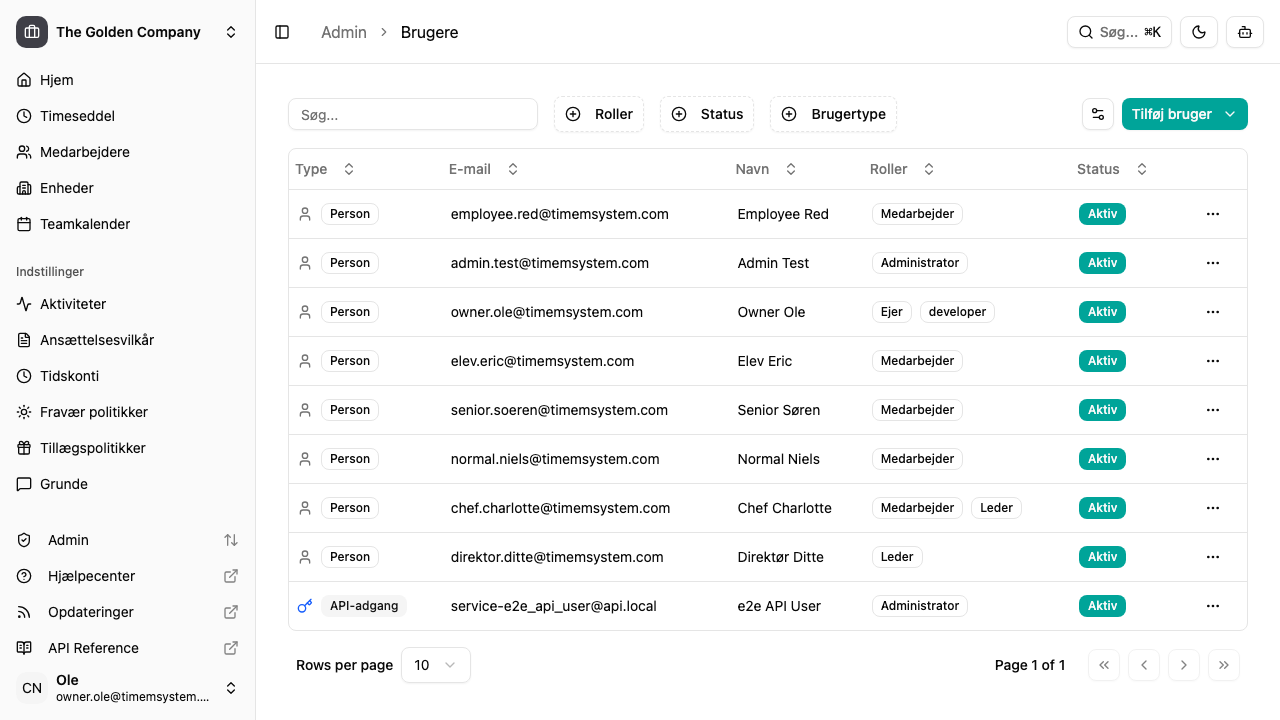
Task: Toggle the sidebar panel icon
Action: click(282, 32)
